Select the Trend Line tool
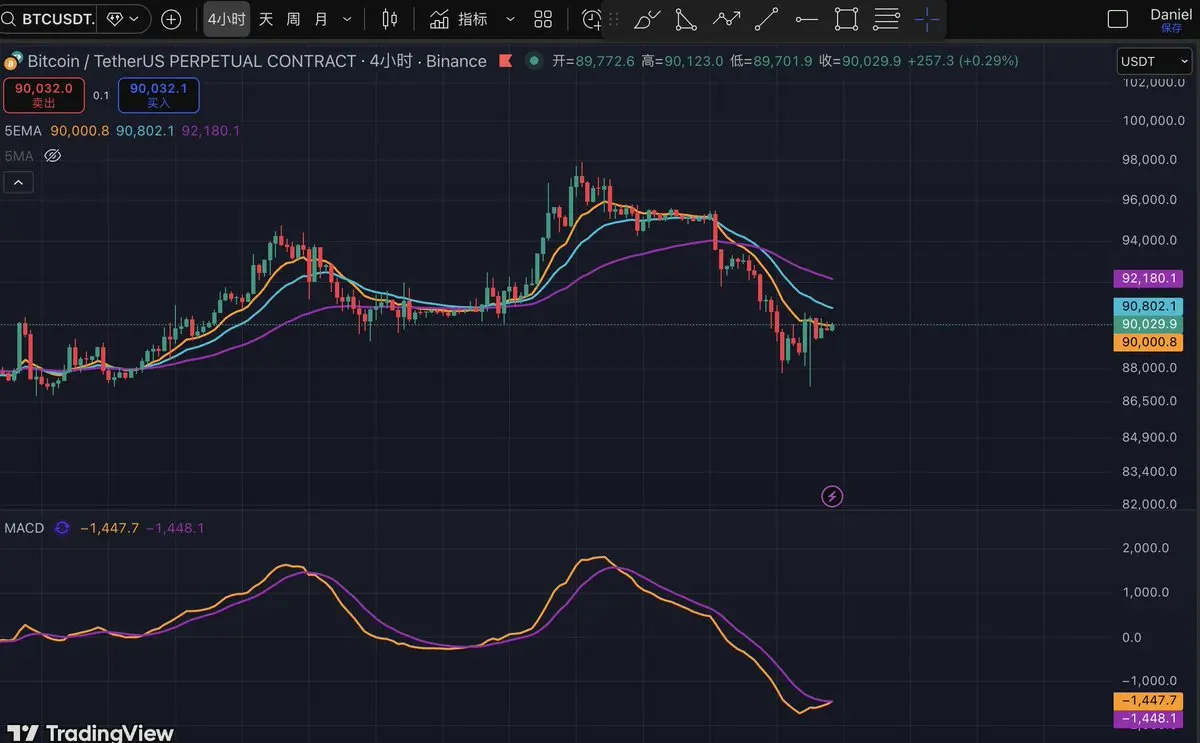Screen dimensions: 1200x743 click(x=767, y=18)
